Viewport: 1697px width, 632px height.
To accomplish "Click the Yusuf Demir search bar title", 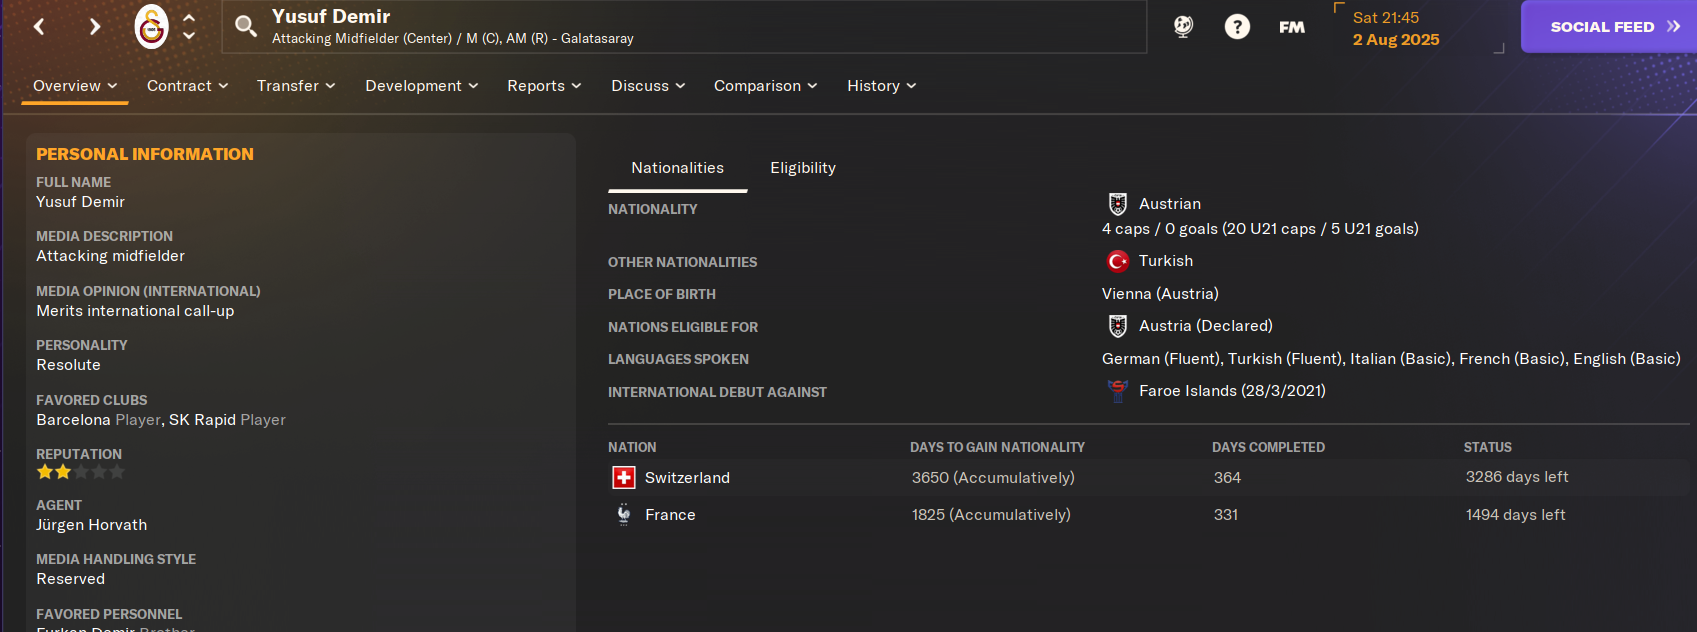I will tap(331, 16).
